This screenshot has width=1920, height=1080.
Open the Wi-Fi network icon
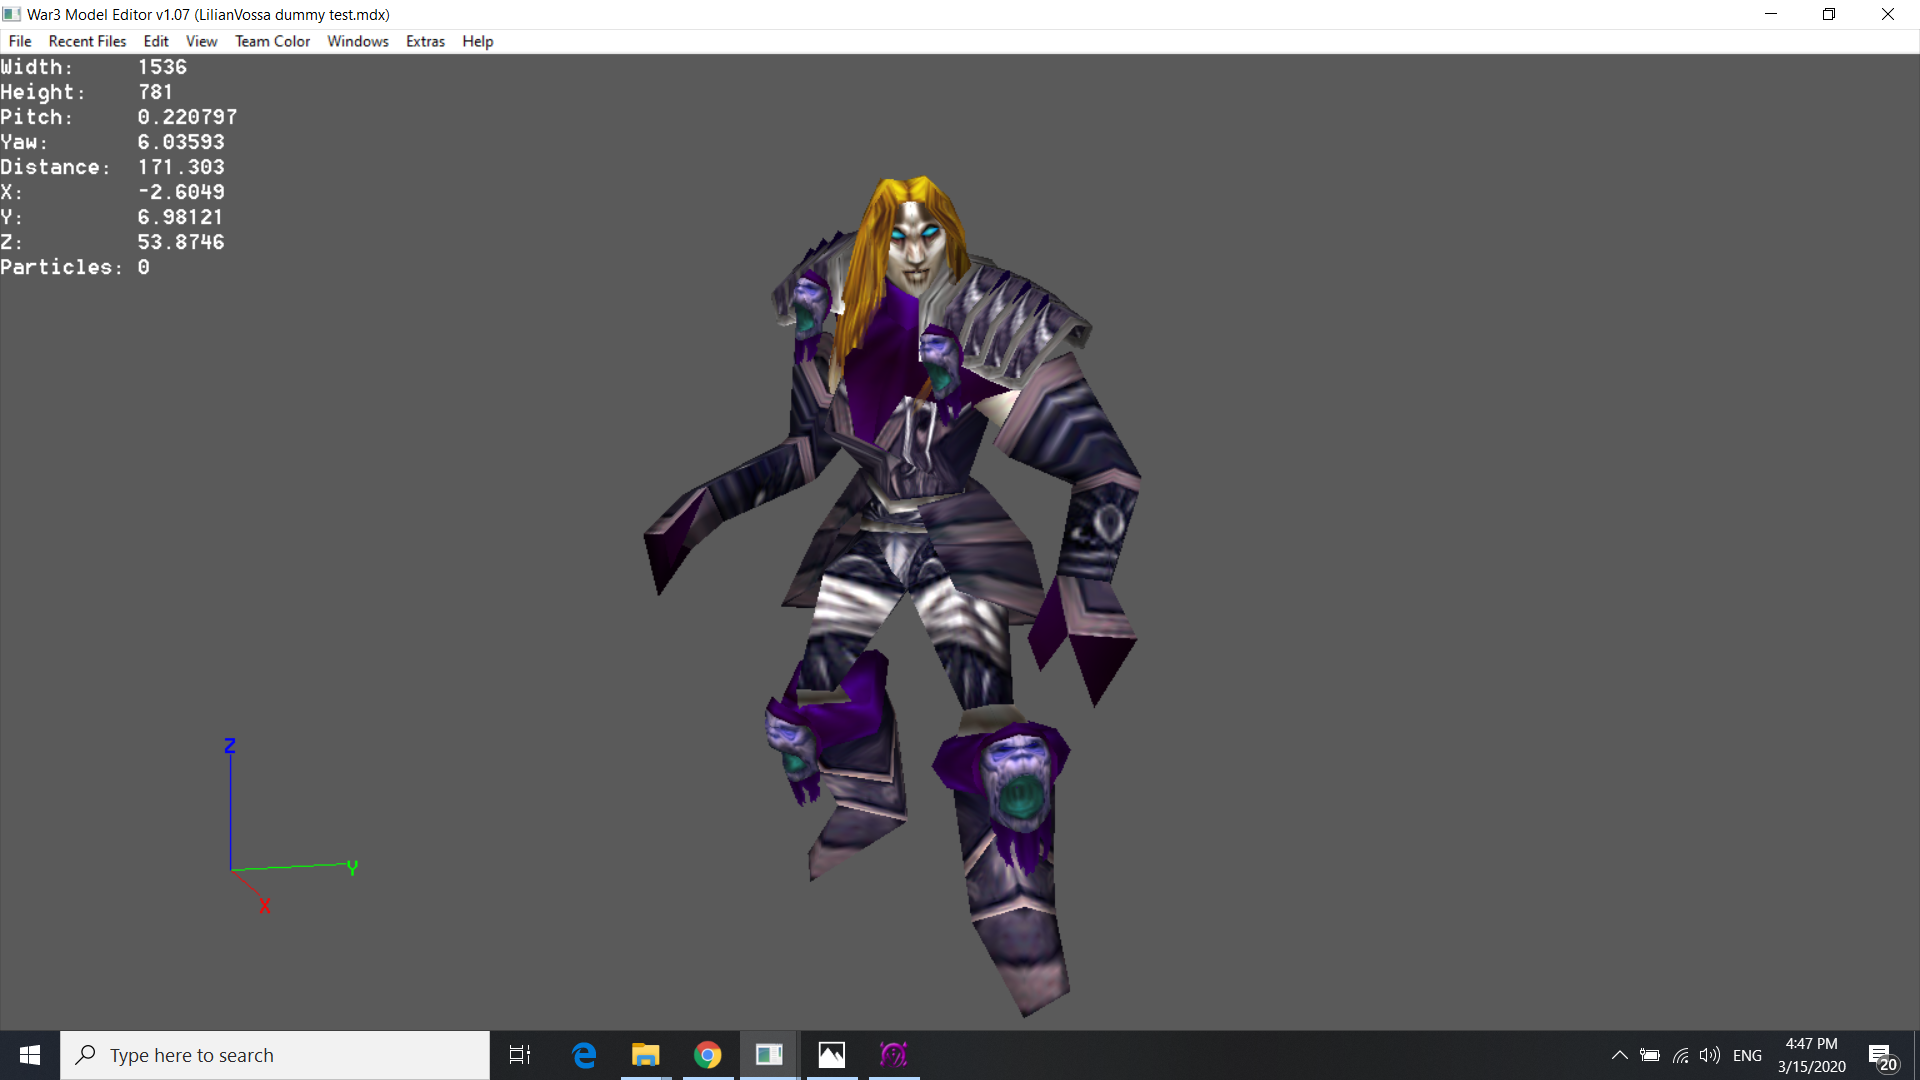point(1680,1055)
